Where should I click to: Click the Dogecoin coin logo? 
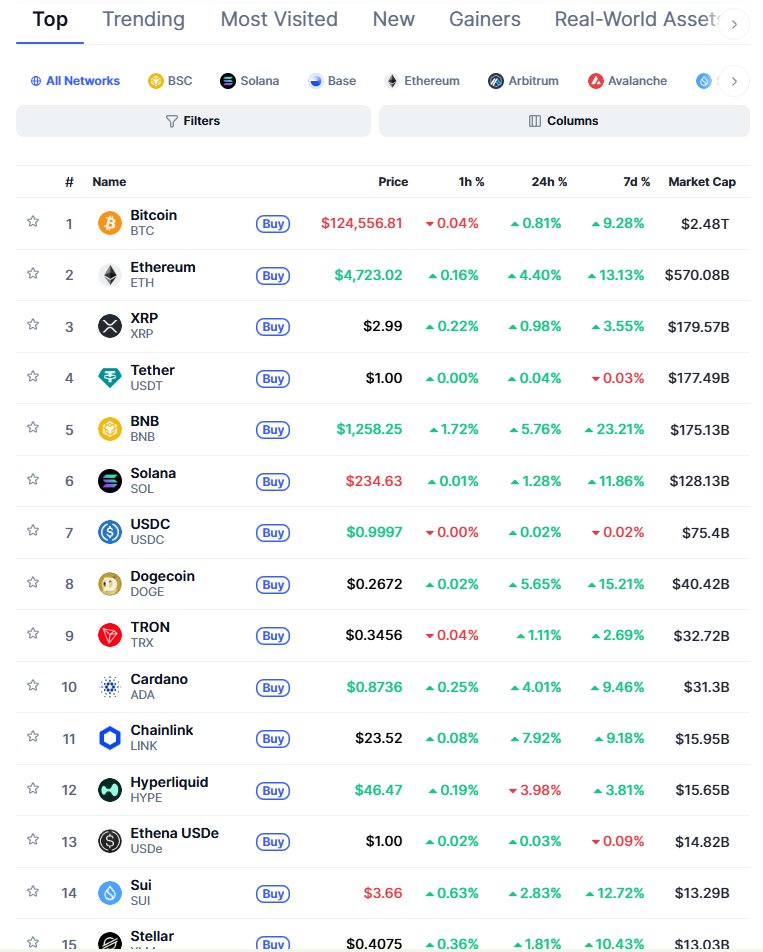pos(110,584)
